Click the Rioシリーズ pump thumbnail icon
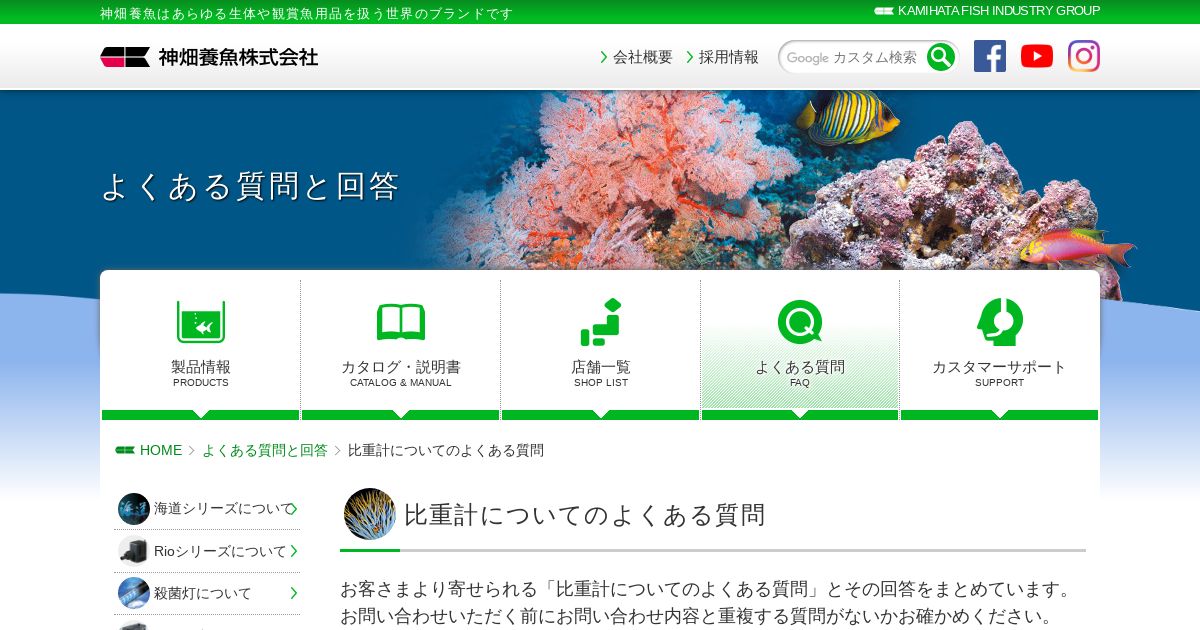The height and width of the screenshot is (630, 1200). tap(134, 551)
